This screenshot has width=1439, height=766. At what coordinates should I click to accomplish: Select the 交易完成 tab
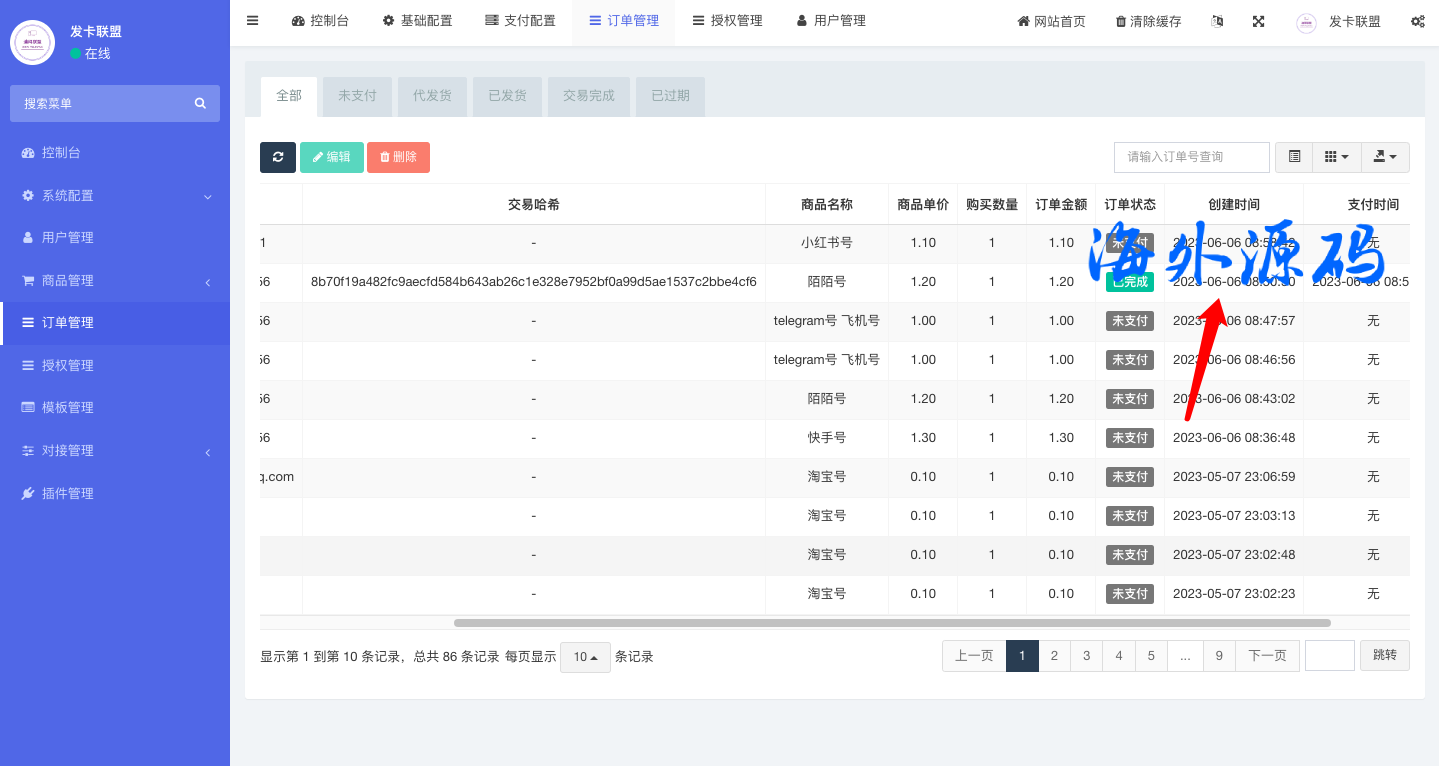[x=588, y=96]
